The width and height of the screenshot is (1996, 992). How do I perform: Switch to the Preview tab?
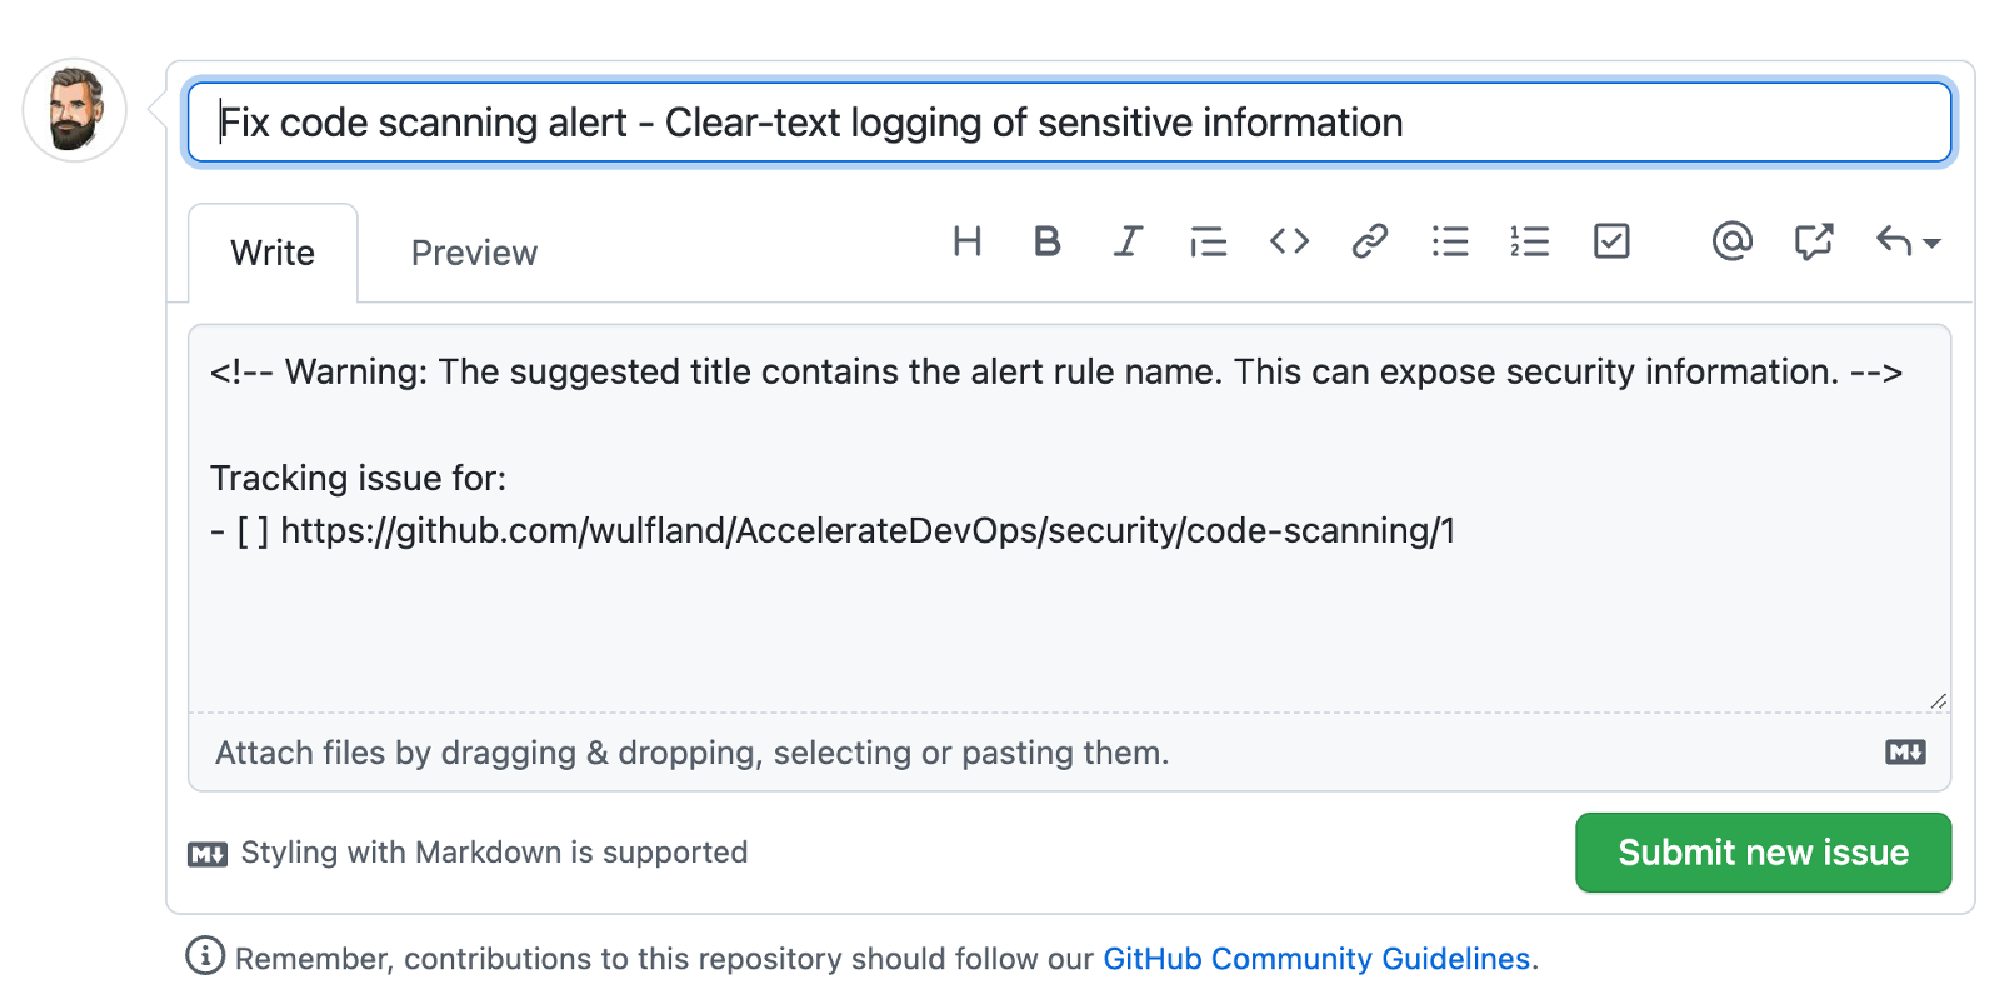coord(474,253)
